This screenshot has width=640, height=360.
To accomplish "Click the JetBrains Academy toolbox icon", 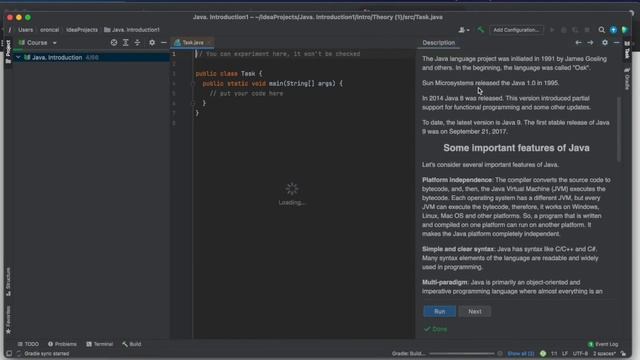I will point(625,30).
